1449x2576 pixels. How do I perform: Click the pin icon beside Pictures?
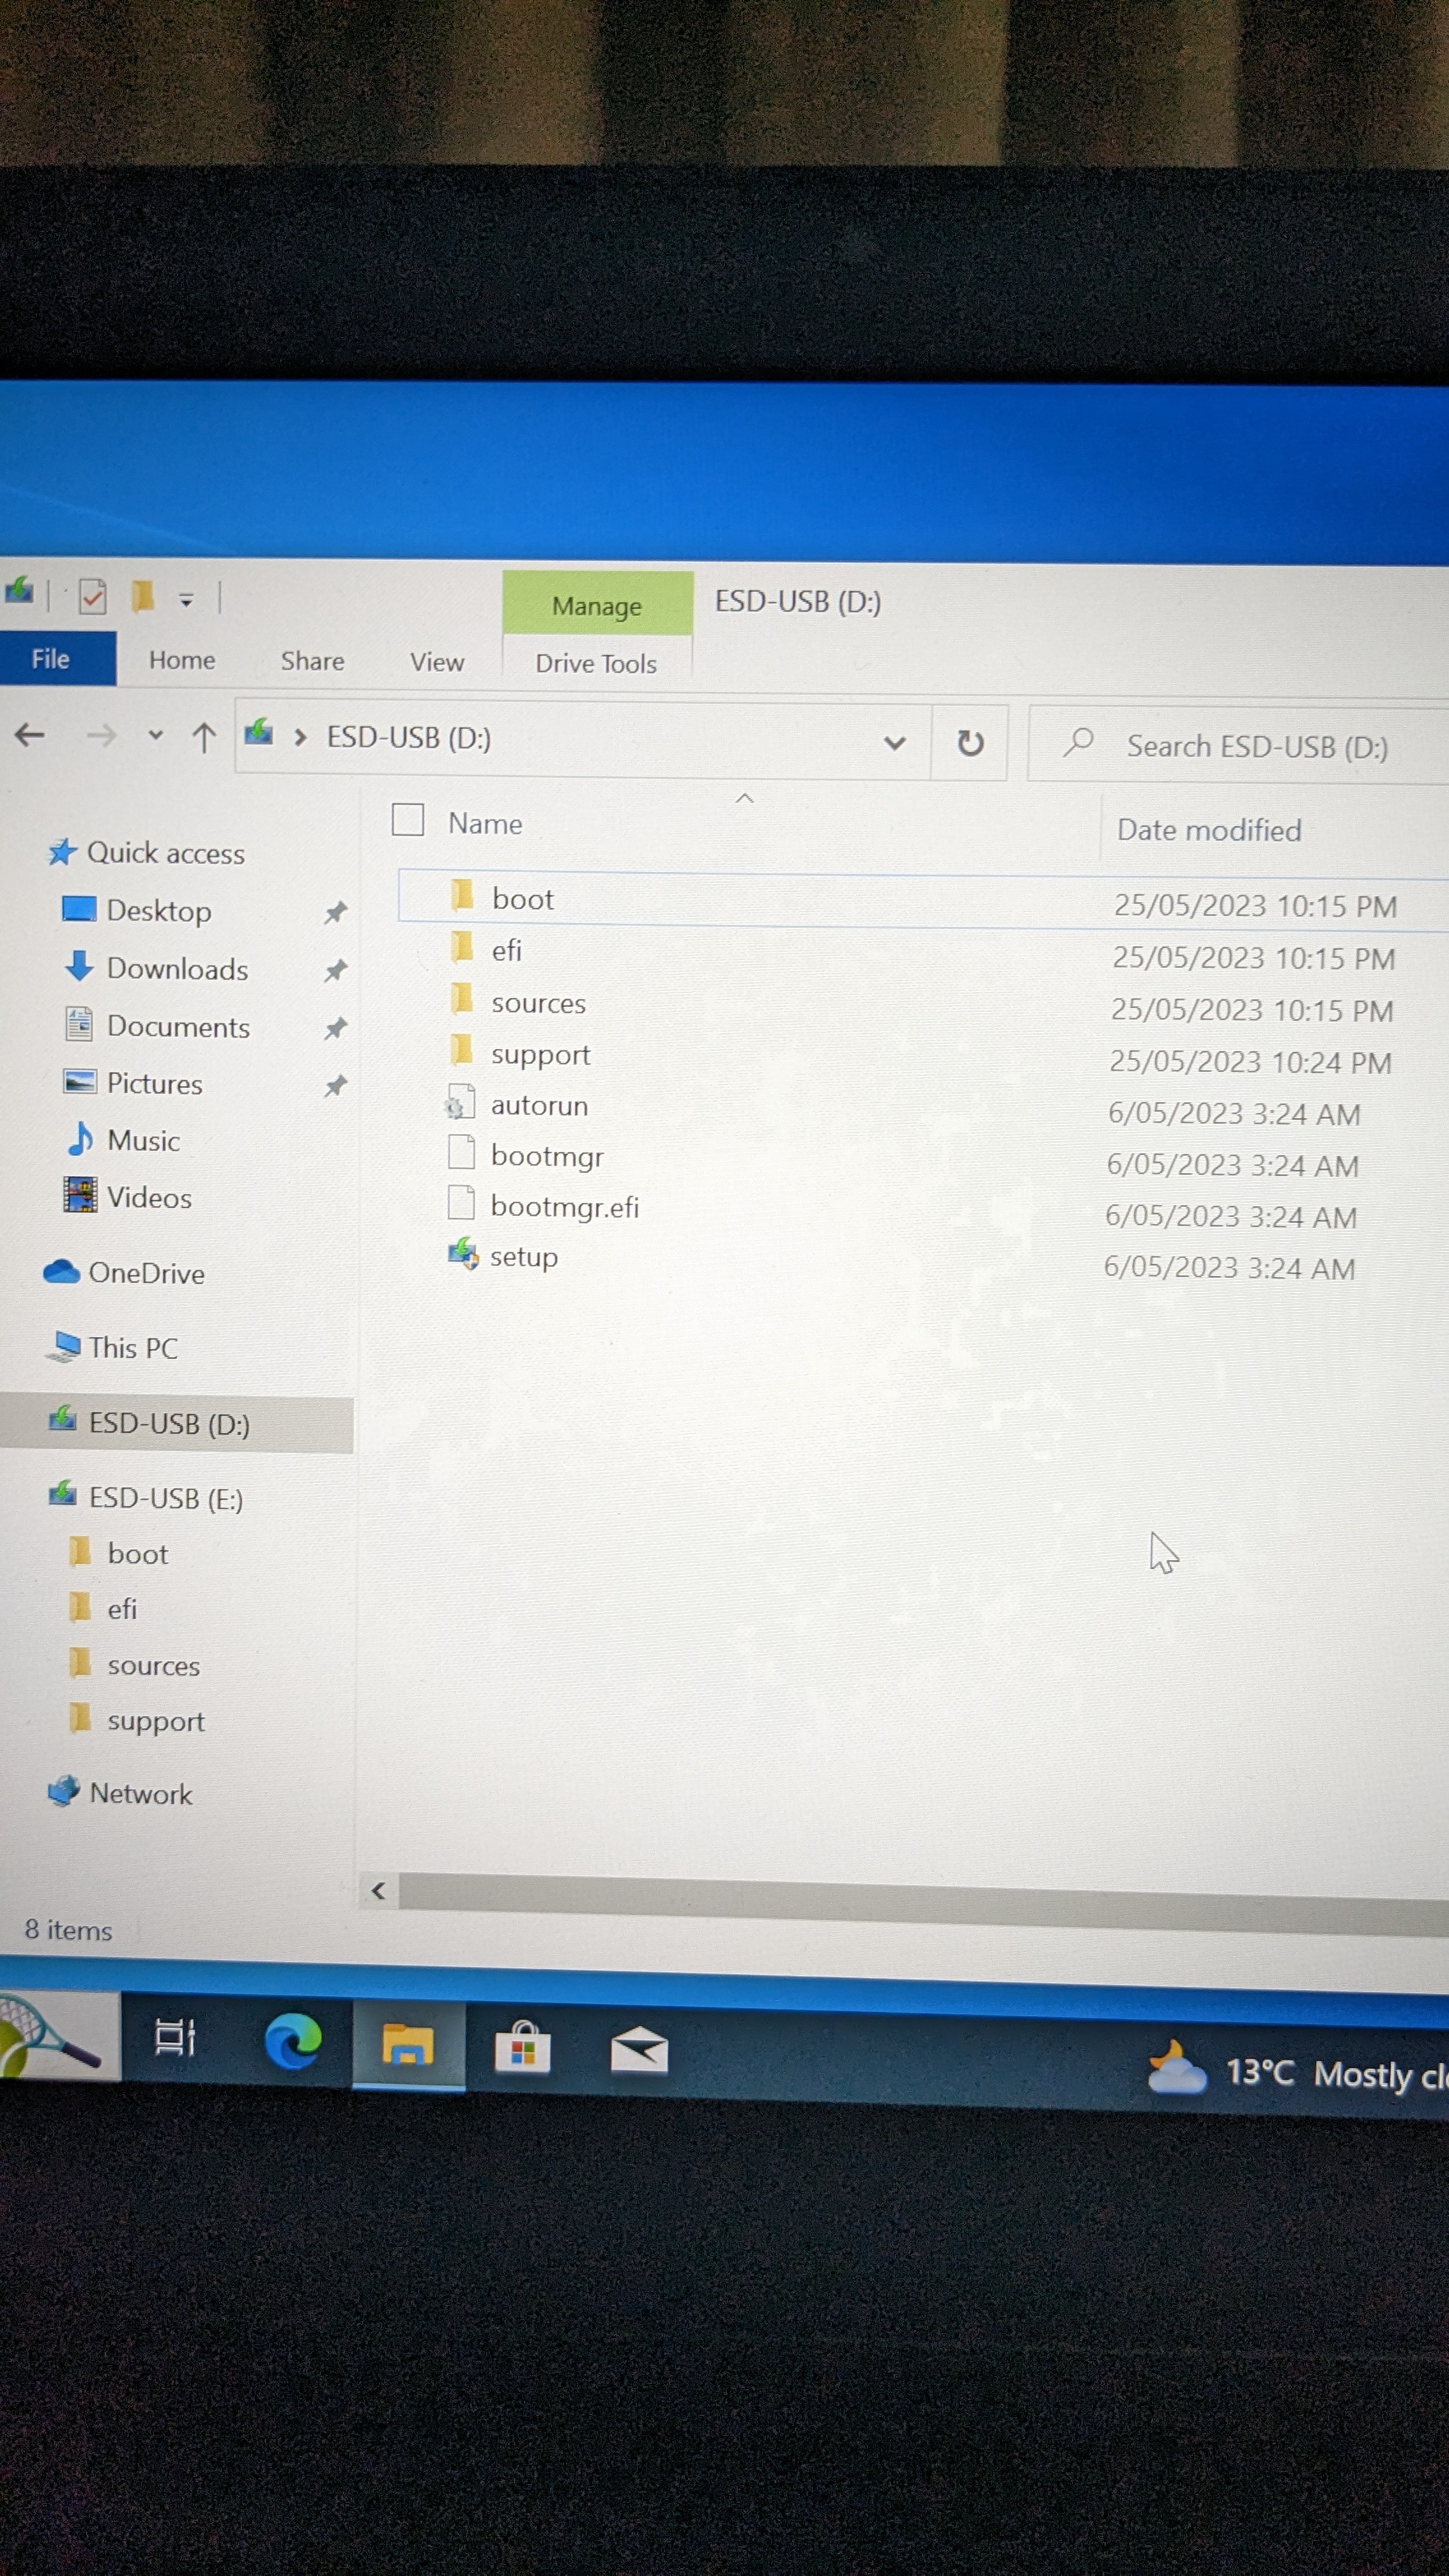pyautogui.click(x=335, y=1085)
